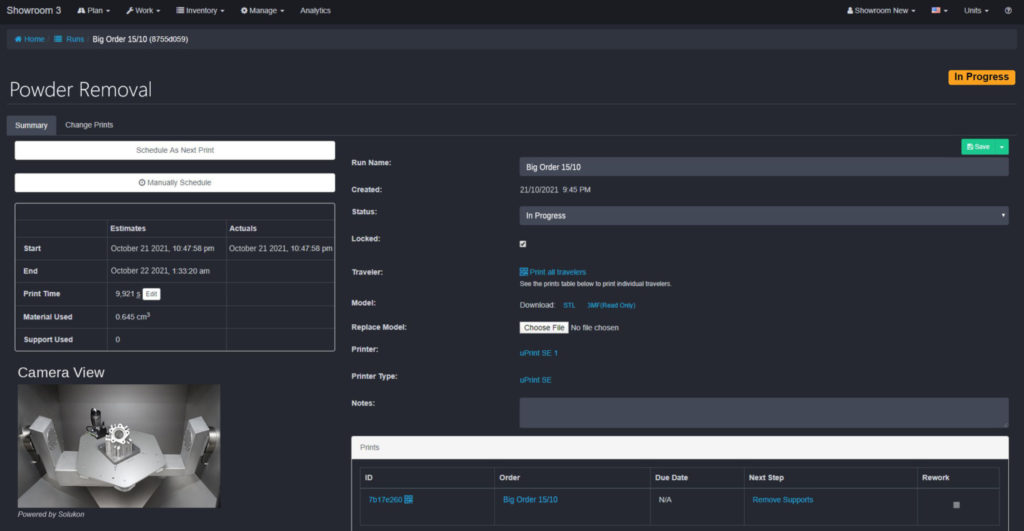The image size is (1024, 531).
Task: Click the QR icon next to Print all travelers
Action: (x=523, y=272)
